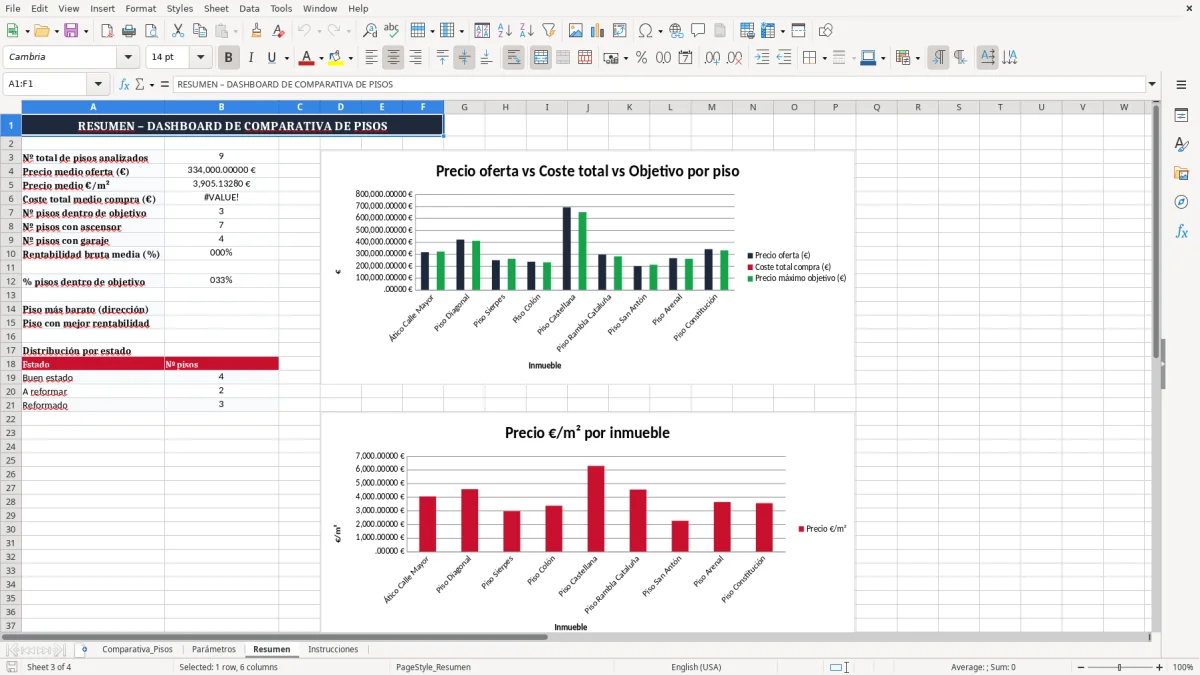
Task: Switch to Parámetros sheet tab
Action: (x=214, y=650)
